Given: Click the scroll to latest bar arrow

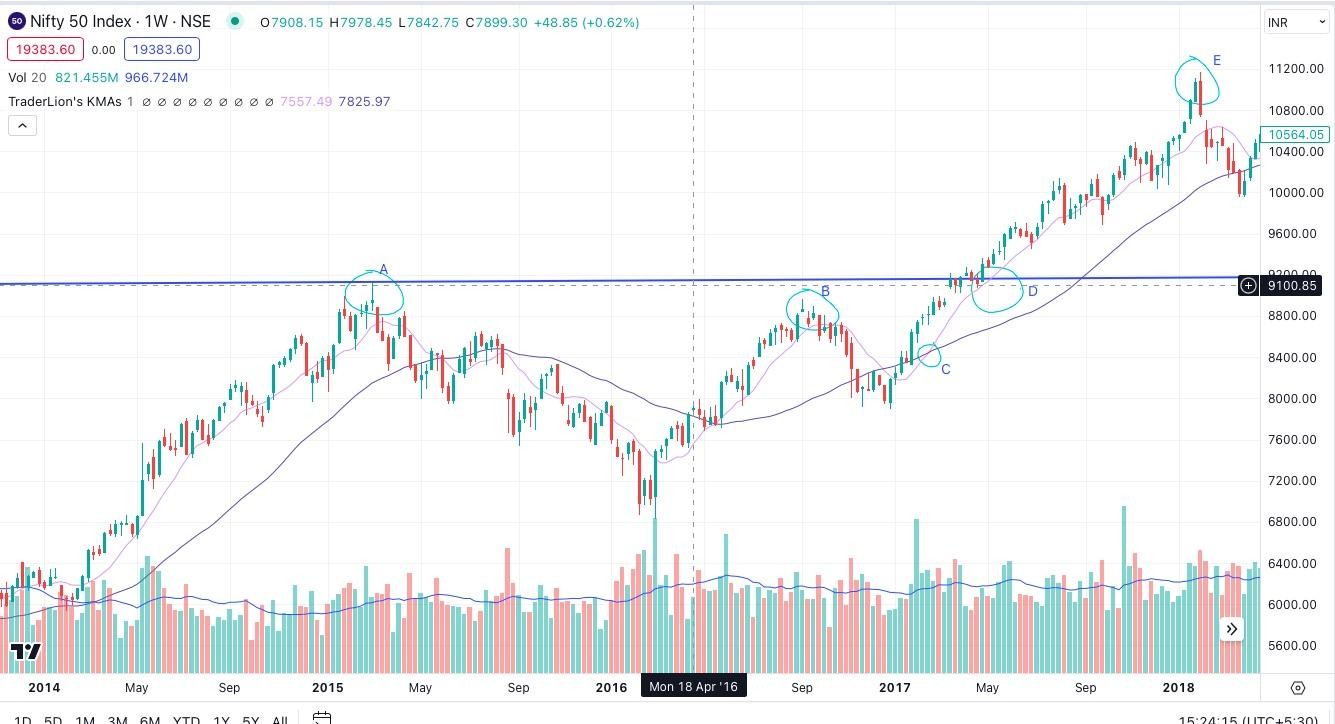Looking at the screenshot, I should click(1231, 629).
